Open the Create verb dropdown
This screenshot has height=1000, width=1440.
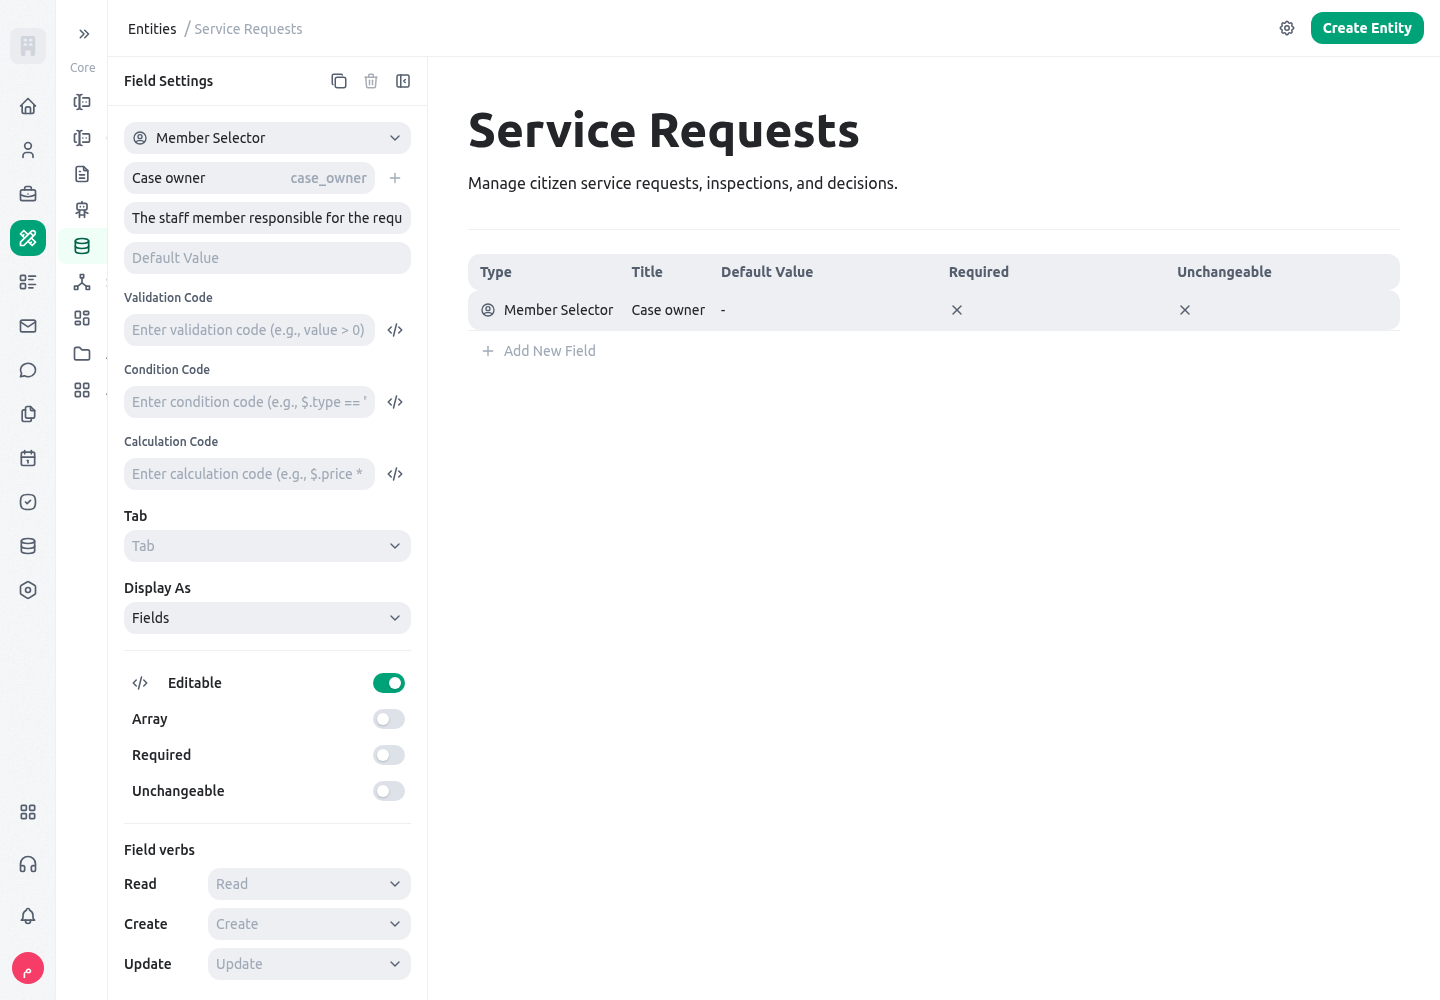(309, 924)
